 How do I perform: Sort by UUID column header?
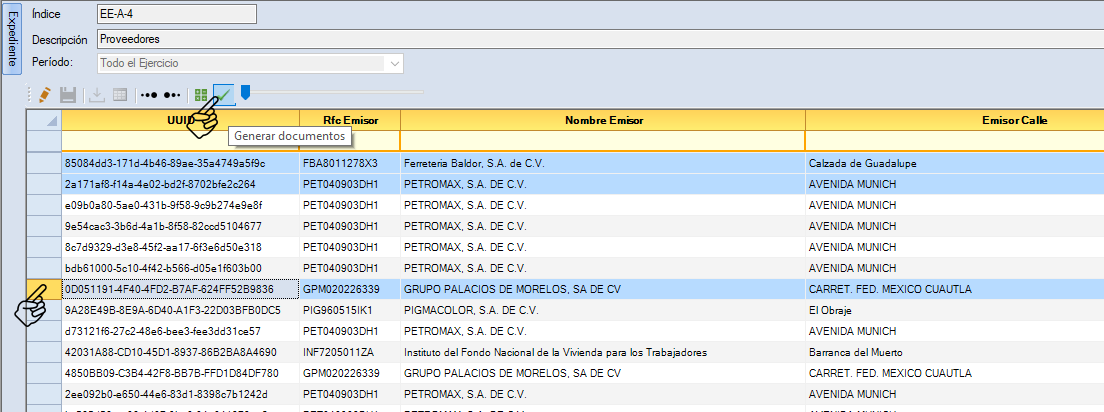pyautogui.click(x=180, y=120)
